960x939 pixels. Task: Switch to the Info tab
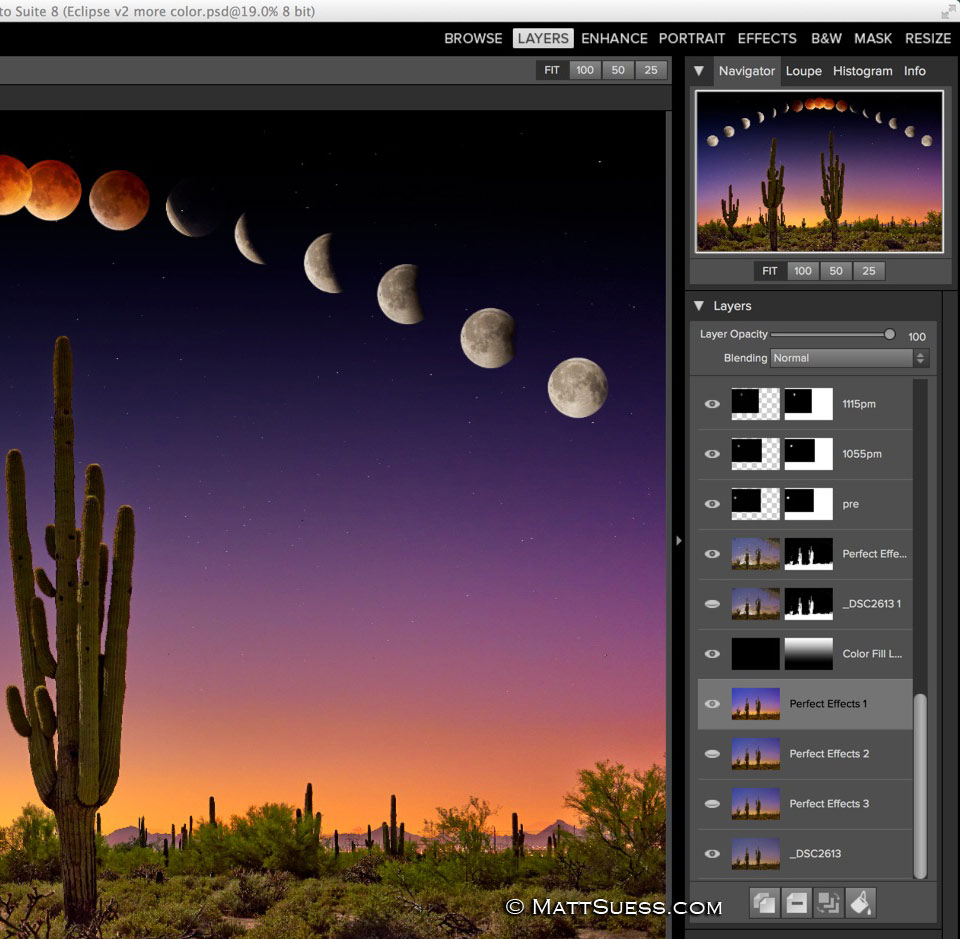pyautogui.click(x=915, y=71)
